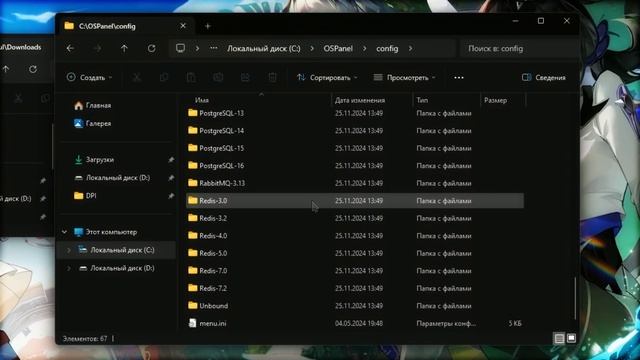Select the Redis-3.0 folder

(355, 201)
